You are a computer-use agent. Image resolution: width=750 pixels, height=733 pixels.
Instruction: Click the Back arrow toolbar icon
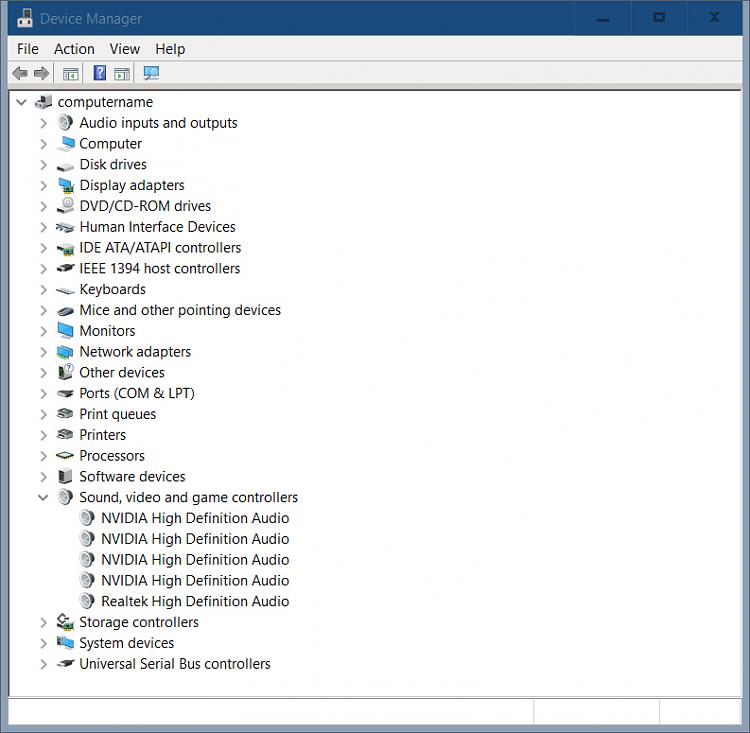click(x=20, y=73)
